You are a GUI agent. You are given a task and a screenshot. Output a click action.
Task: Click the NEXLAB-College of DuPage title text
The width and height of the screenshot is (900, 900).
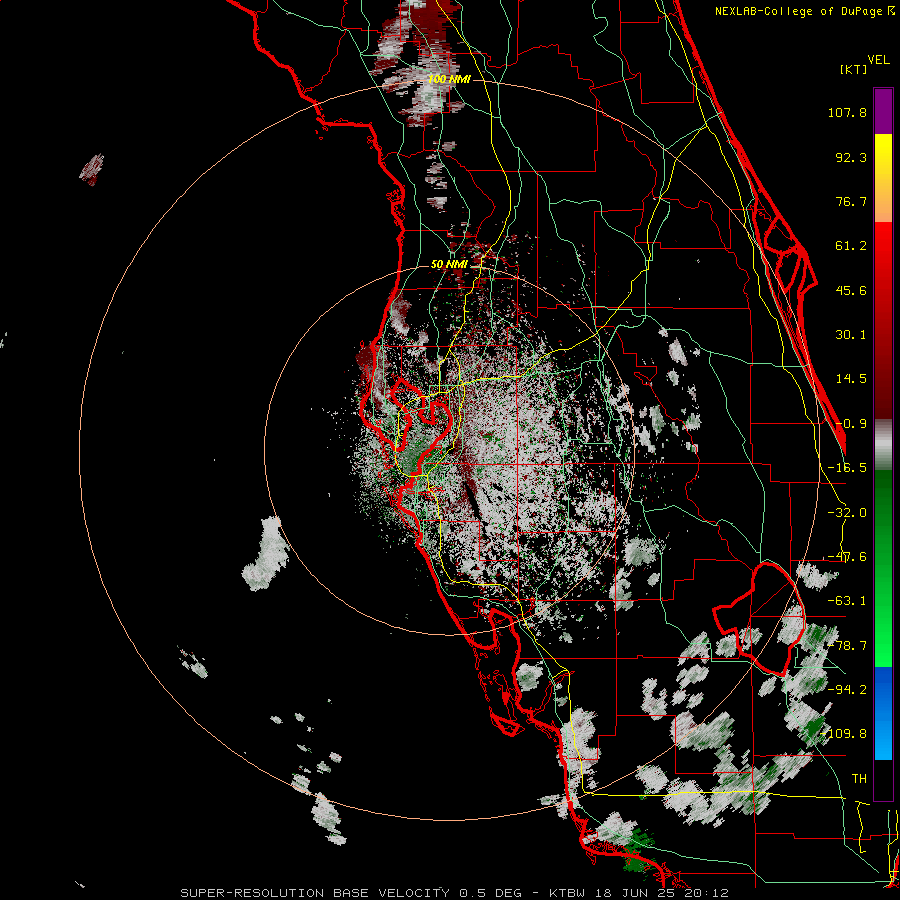tap(804, 11)
